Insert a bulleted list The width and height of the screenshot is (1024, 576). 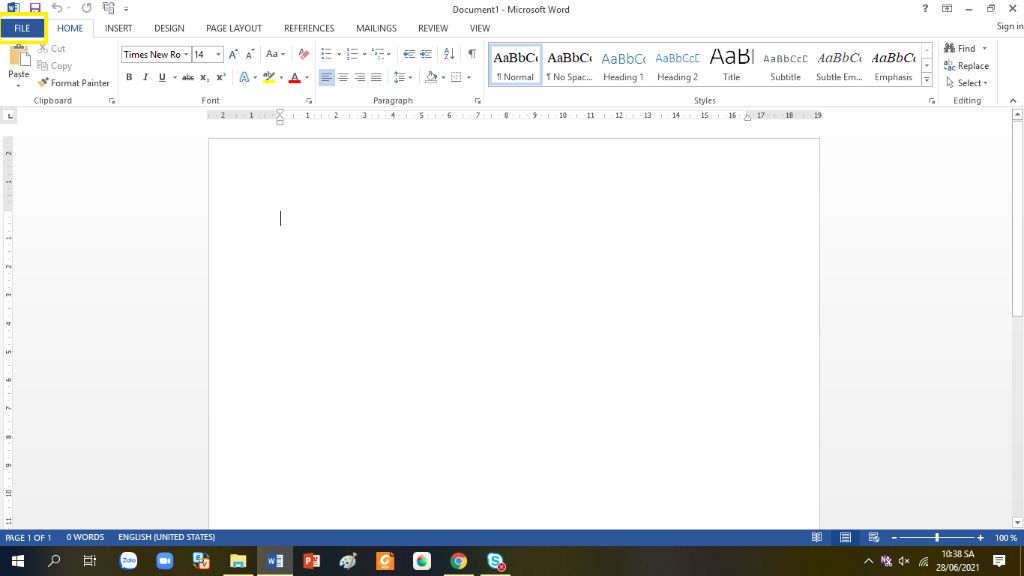click(327, 54)
